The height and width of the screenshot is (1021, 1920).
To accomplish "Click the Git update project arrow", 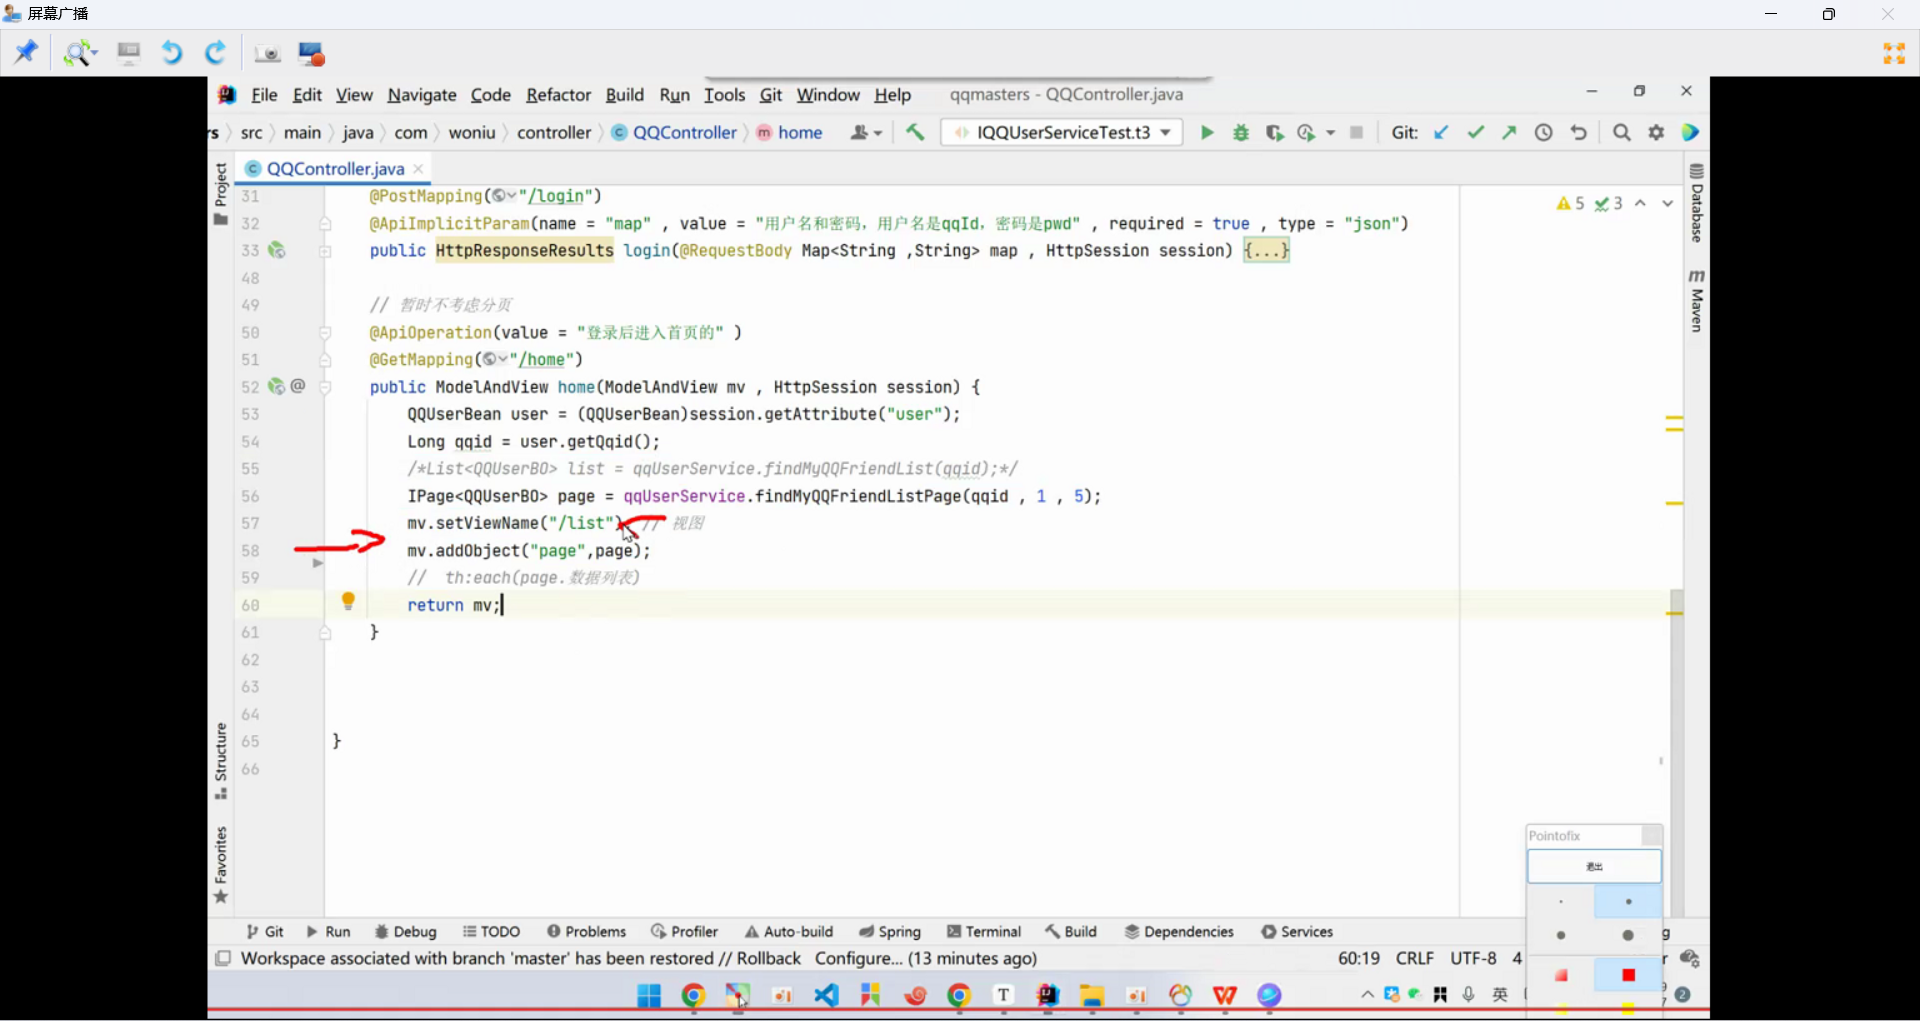I will click(1441, 133).
